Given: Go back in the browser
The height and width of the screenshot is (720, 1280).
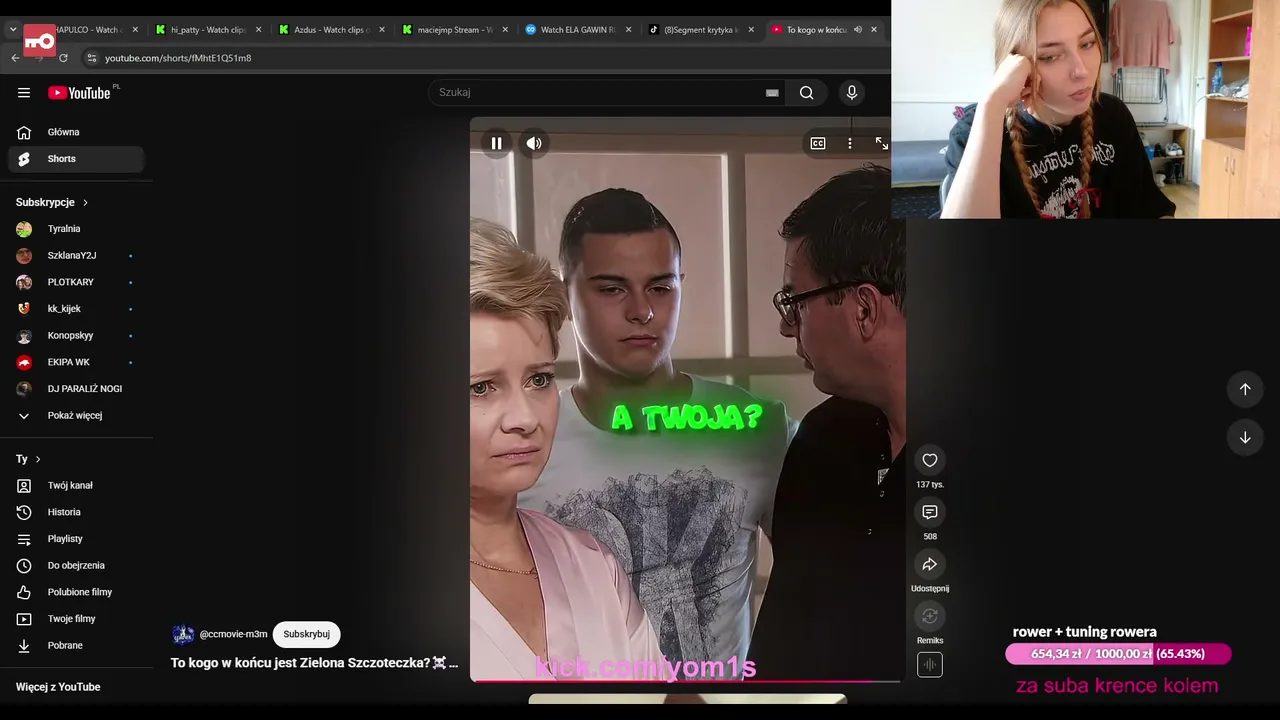Looking at the screenshot, I should tap(15, 58).
